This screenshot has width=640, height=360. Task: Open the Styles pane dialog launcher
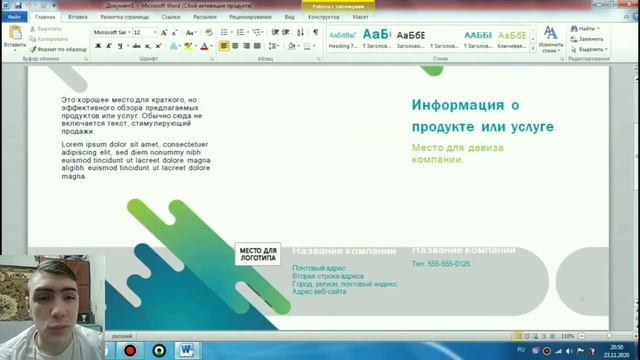[562, 59]
